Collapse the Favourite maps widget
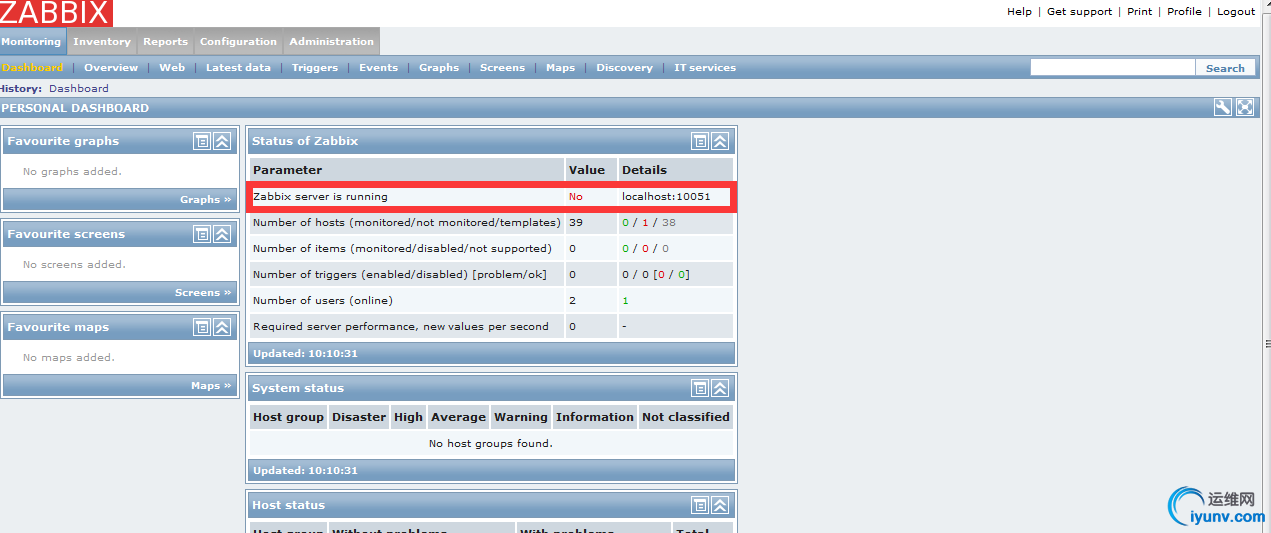1271x533 pixels. tap(222, 327)
